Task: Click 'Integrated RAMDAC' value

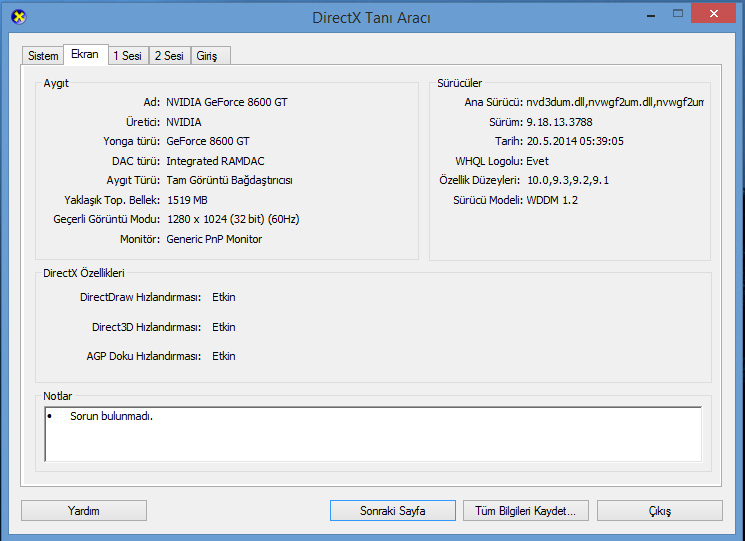Action: [215, 161]
